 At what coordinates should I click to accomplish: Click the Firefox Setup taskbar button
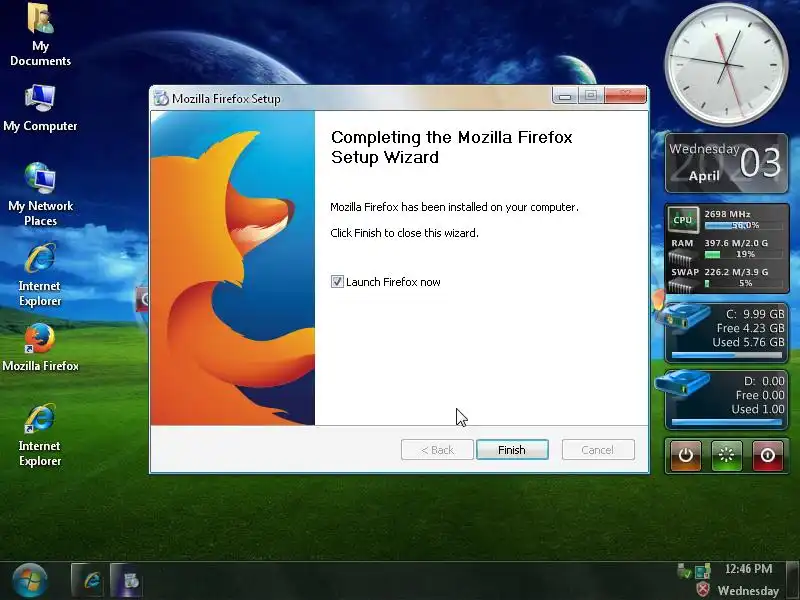pos(127,580)
